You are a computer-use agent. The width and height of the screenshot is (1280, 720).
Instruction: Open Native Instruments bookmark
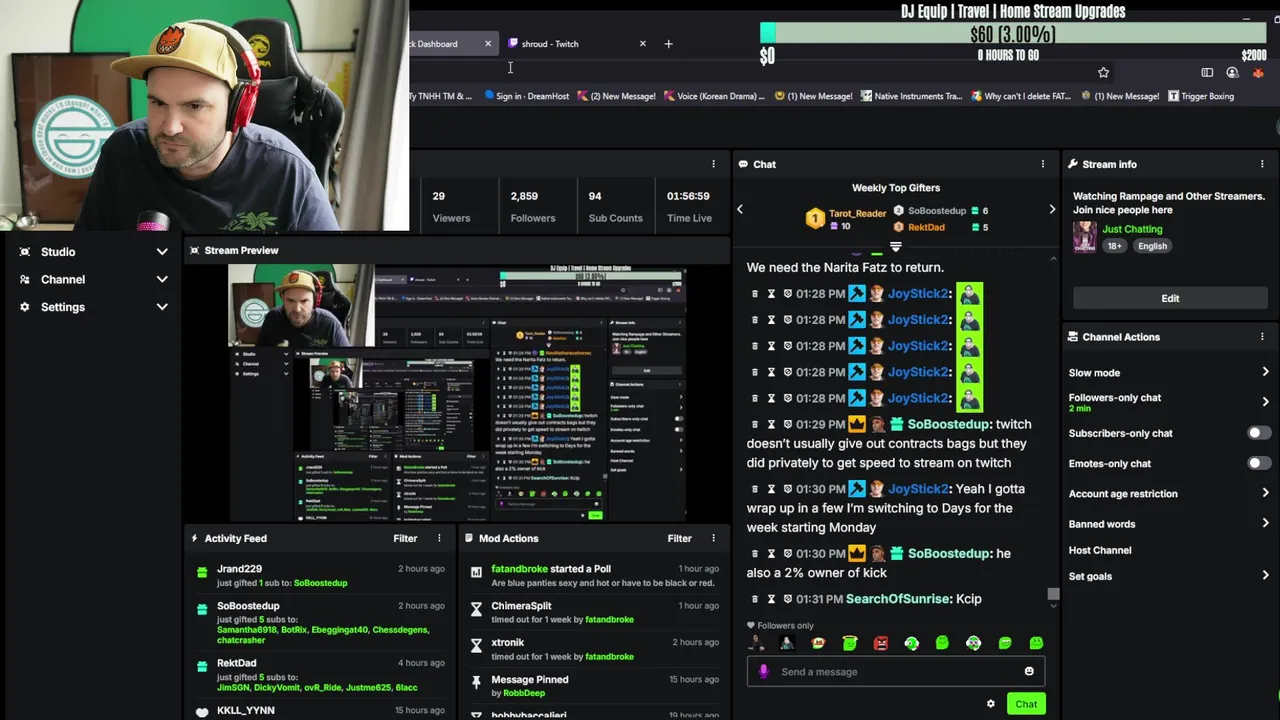(911, 96)
